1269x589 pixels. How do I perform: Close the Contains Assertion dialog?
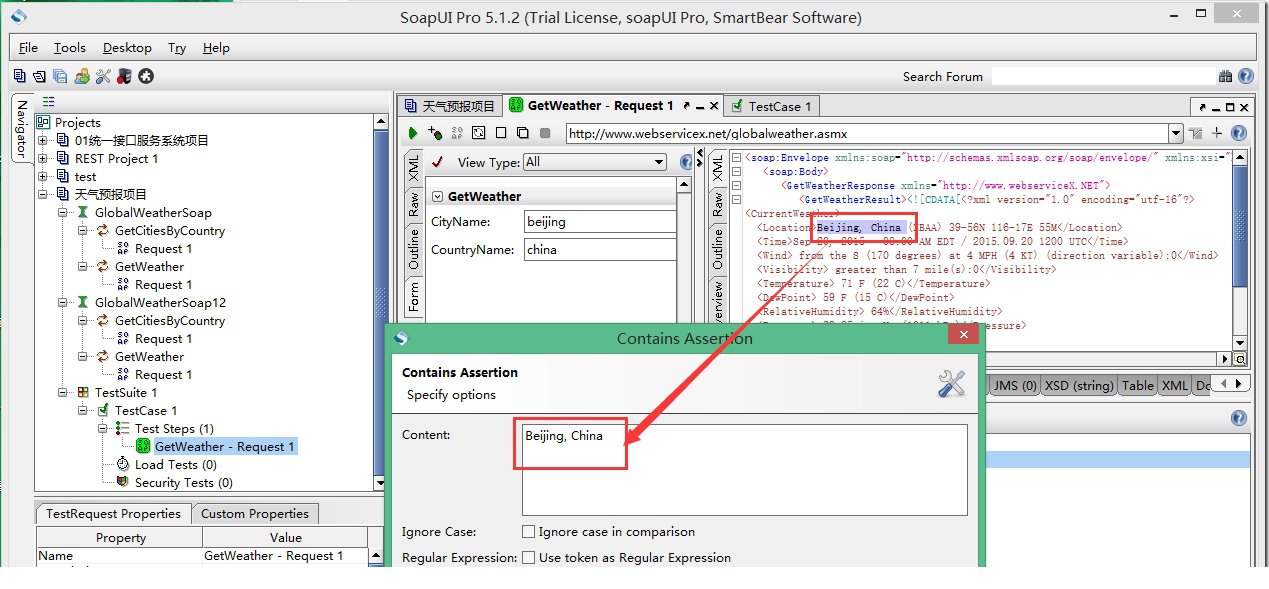point(963,335)
